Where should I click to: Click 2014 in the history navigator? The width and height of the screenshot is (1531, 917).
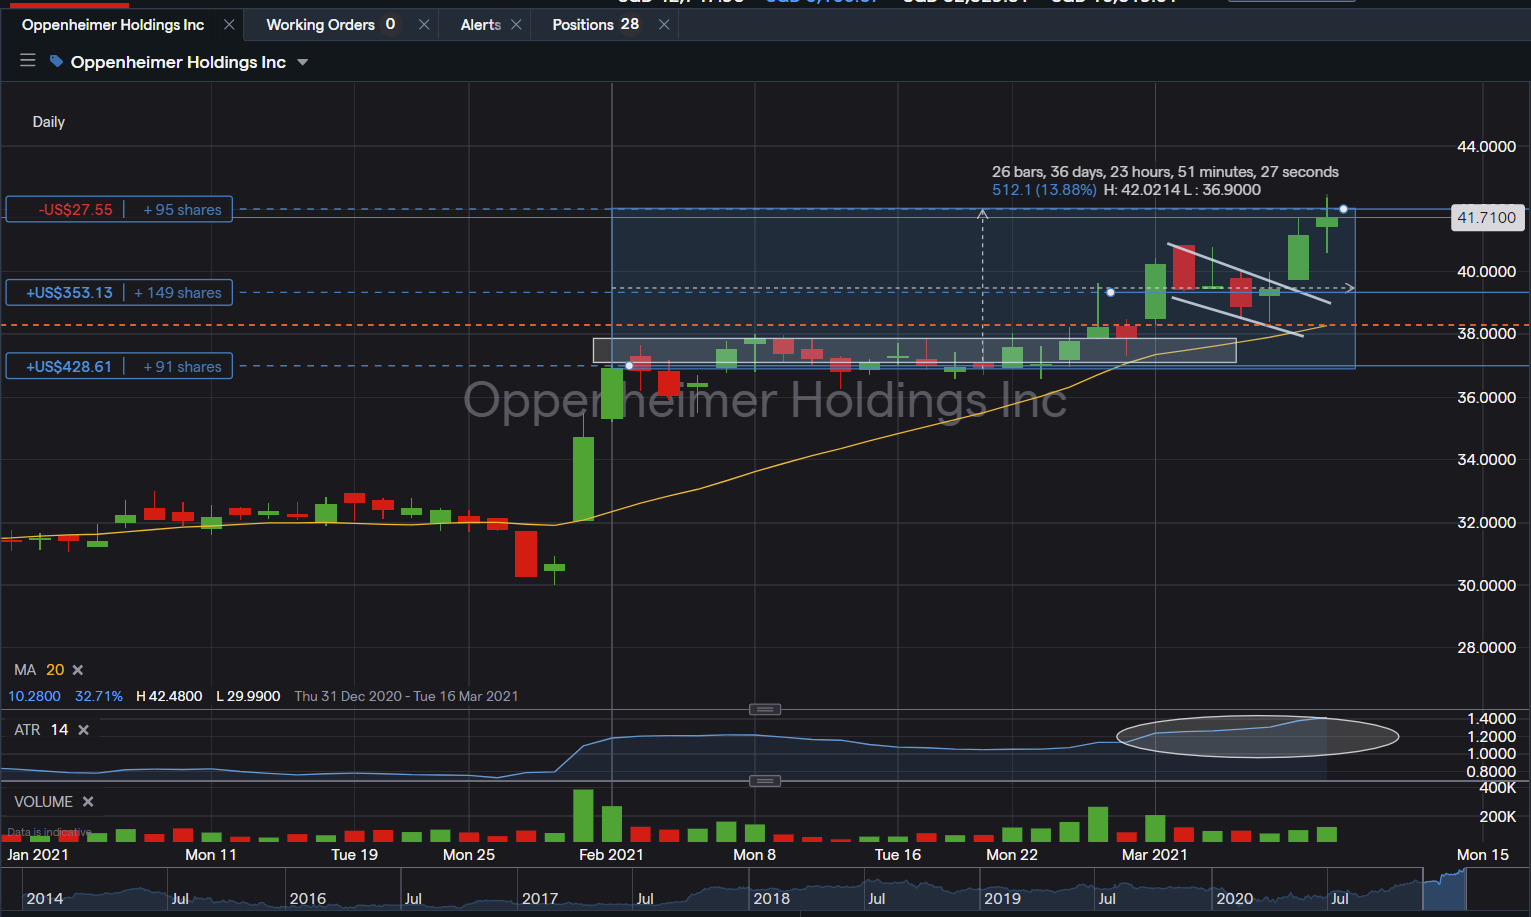click(x=45, y=899)
